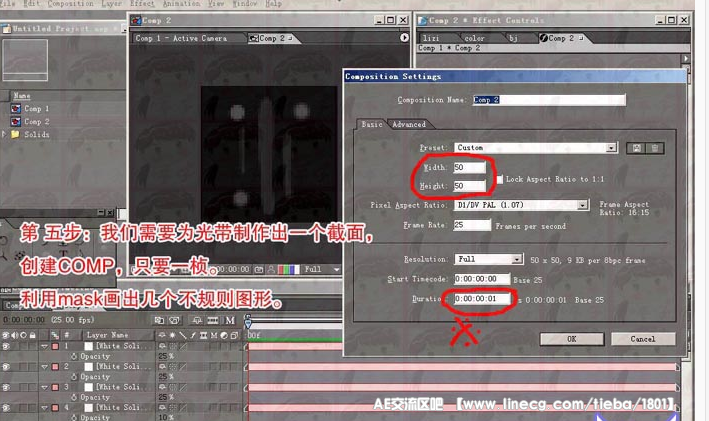The image size is (709, 421).
Task: Click the save preset icon beside Preset
Action: tap(637, 148)
